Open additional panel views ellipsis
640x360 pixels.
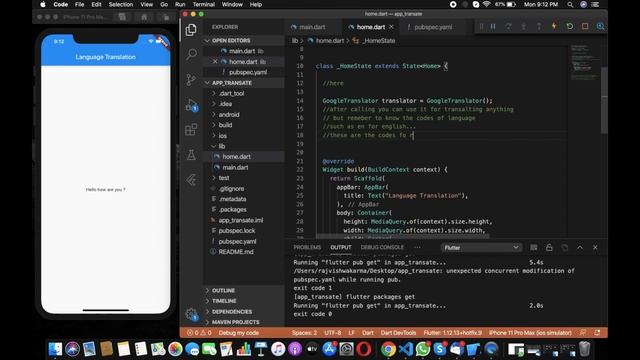tap(417, 247)
